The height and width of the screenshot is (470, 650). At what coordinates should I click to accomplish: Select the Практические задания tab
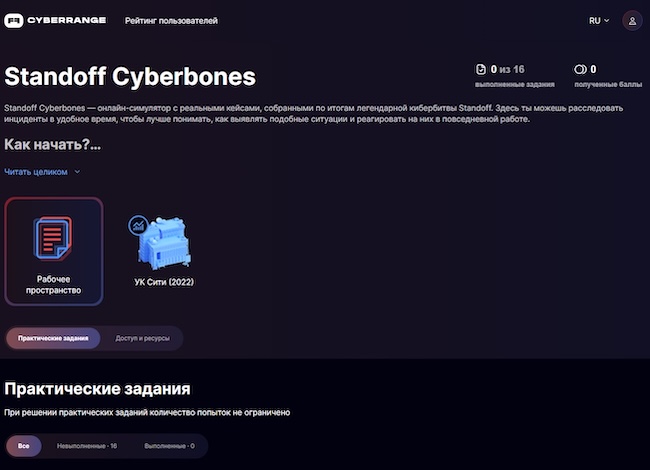tap(53, 338)
